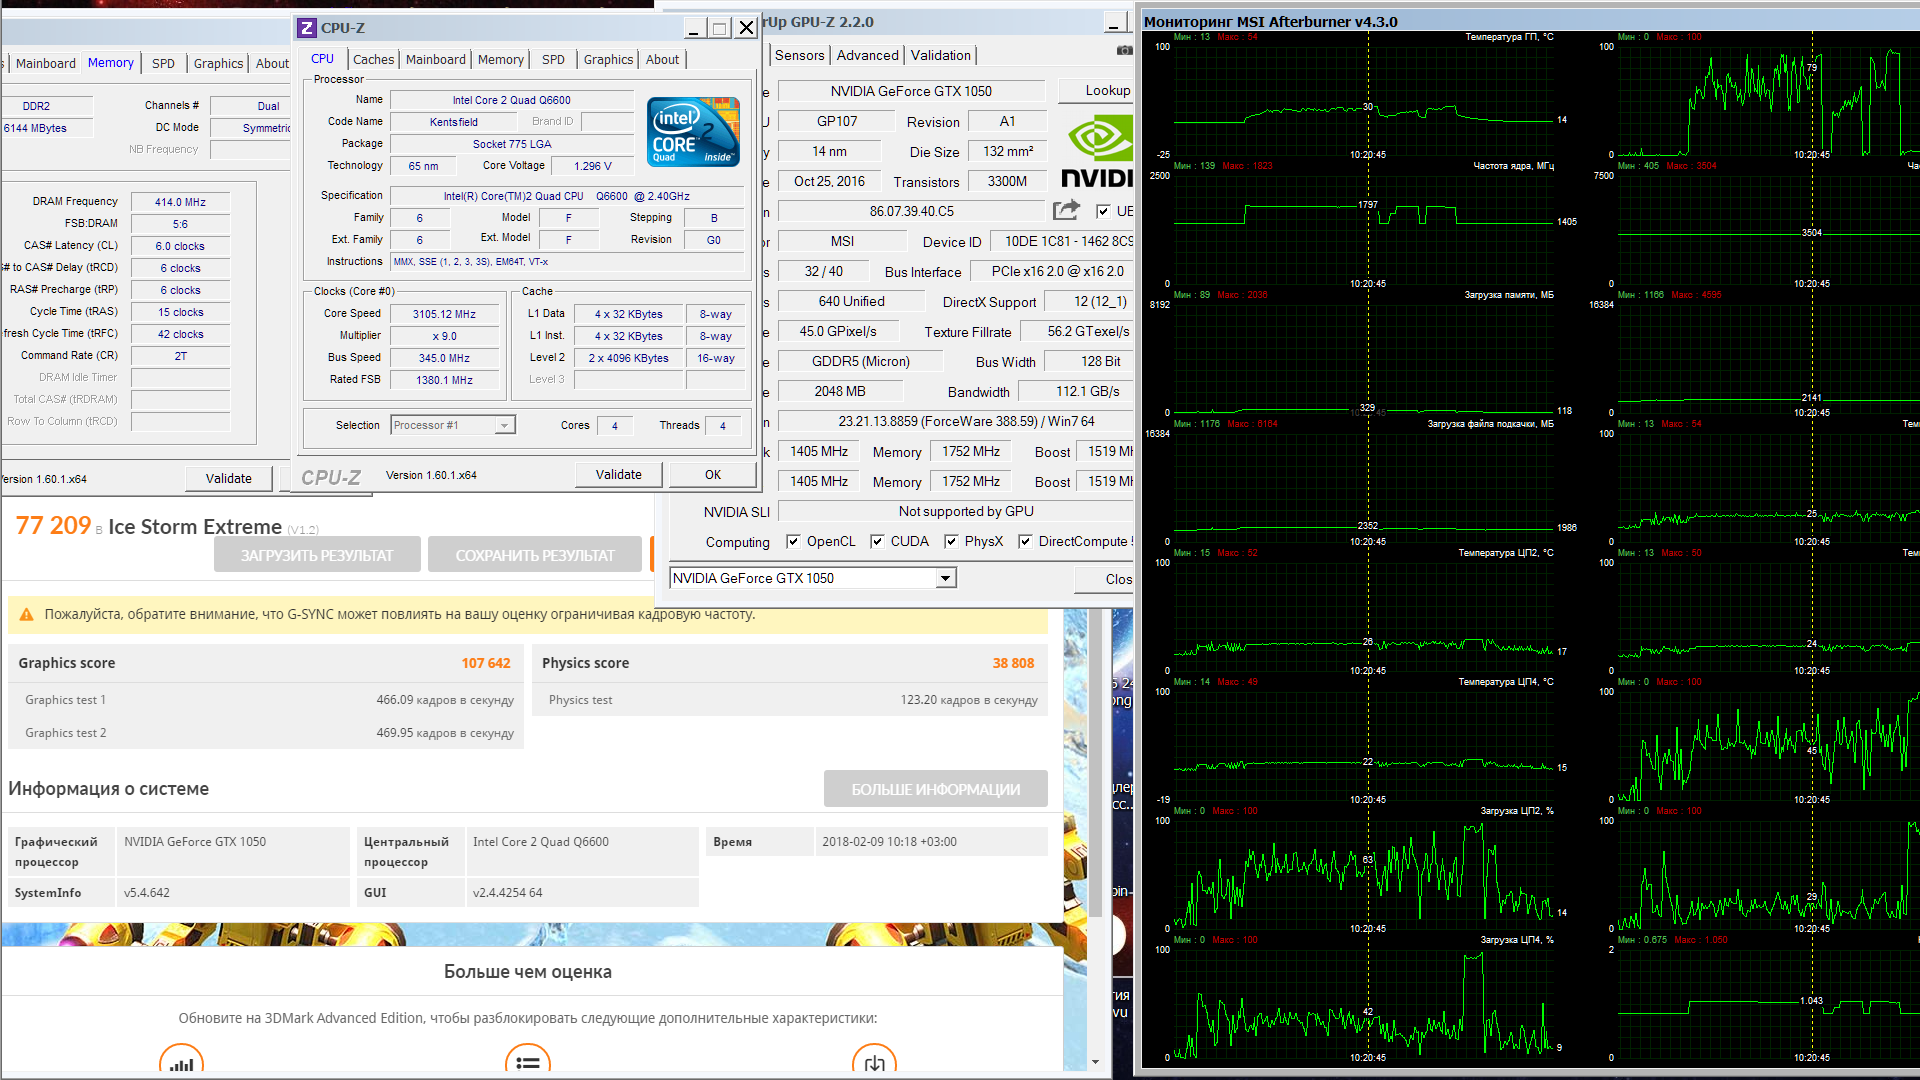Click the 3DMark scrollbar down arrow
Image resolution: width=1920 pixels, height=1080 pixels.
tap(1095, 1062)
